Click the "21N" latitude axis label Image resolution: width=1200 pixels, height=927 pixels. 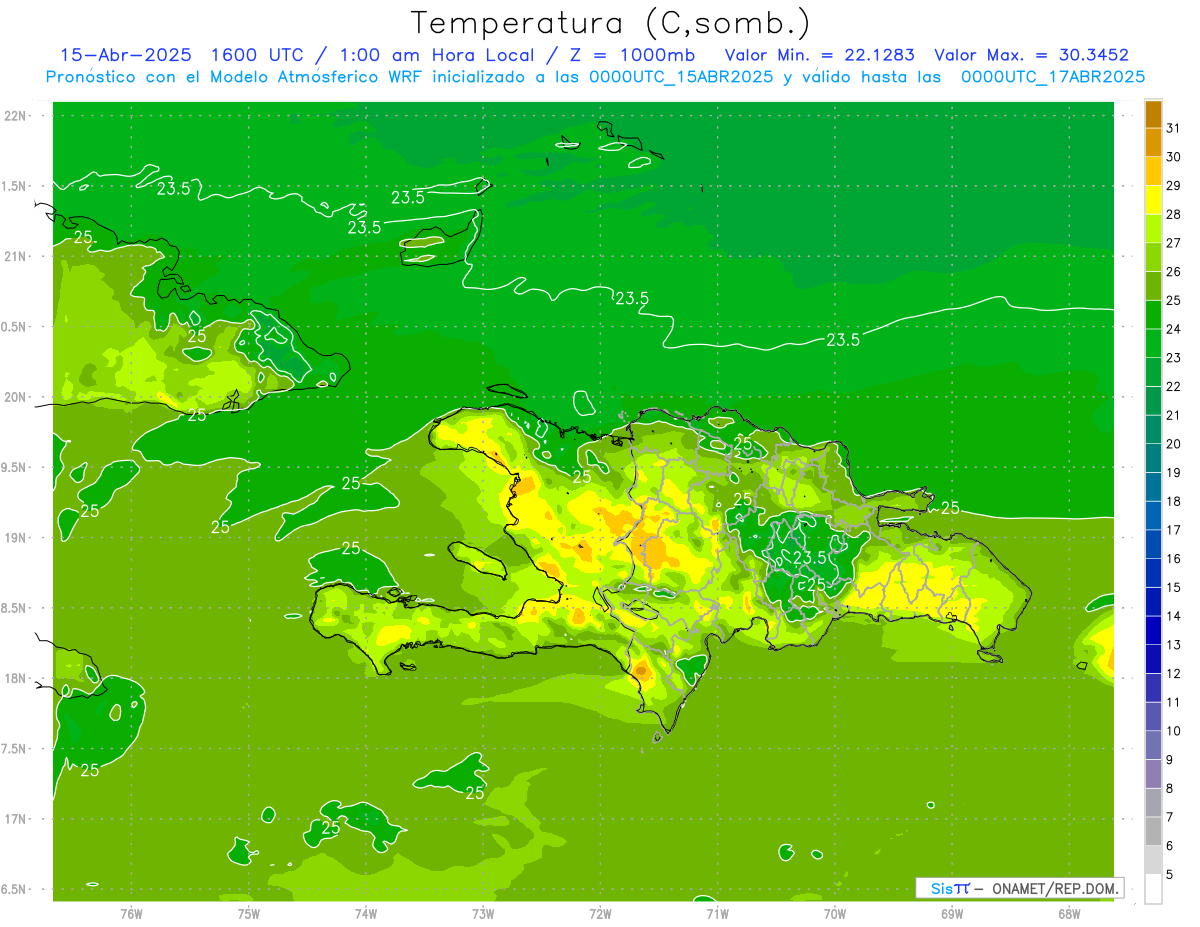15,256
